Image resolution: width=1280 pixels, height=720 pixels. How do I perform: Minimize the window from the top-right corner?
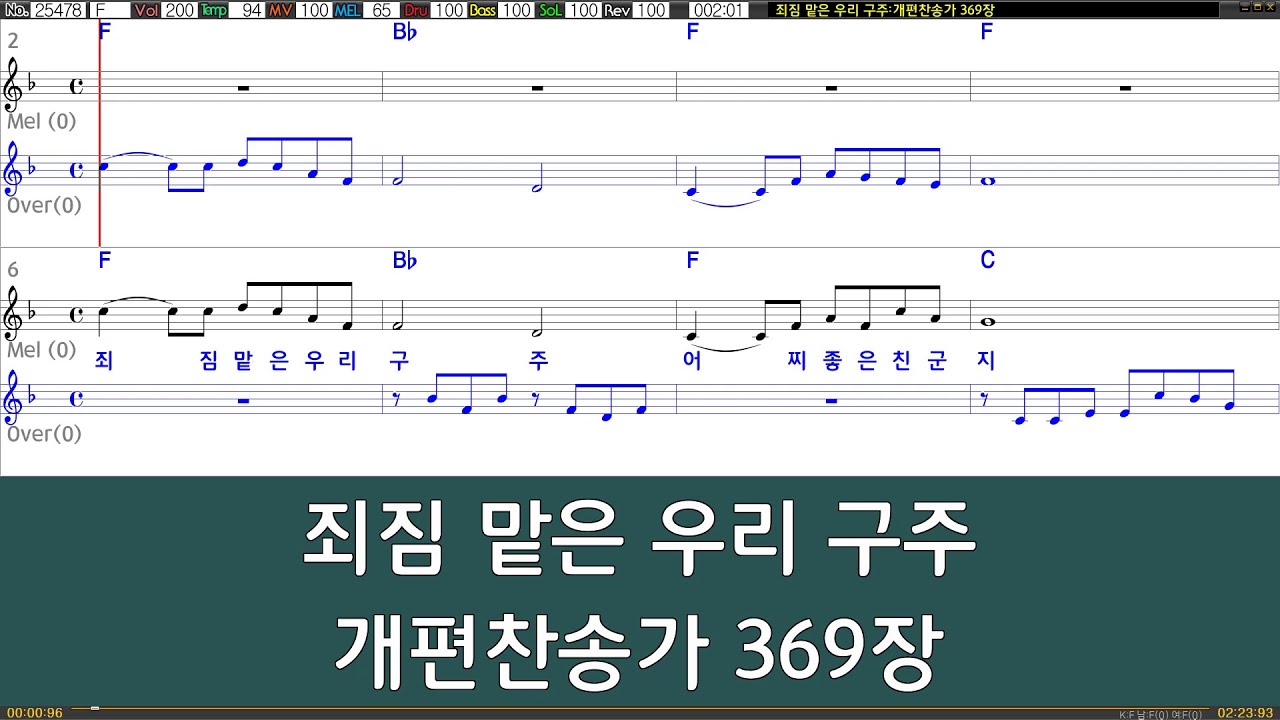pos(1245,6)
